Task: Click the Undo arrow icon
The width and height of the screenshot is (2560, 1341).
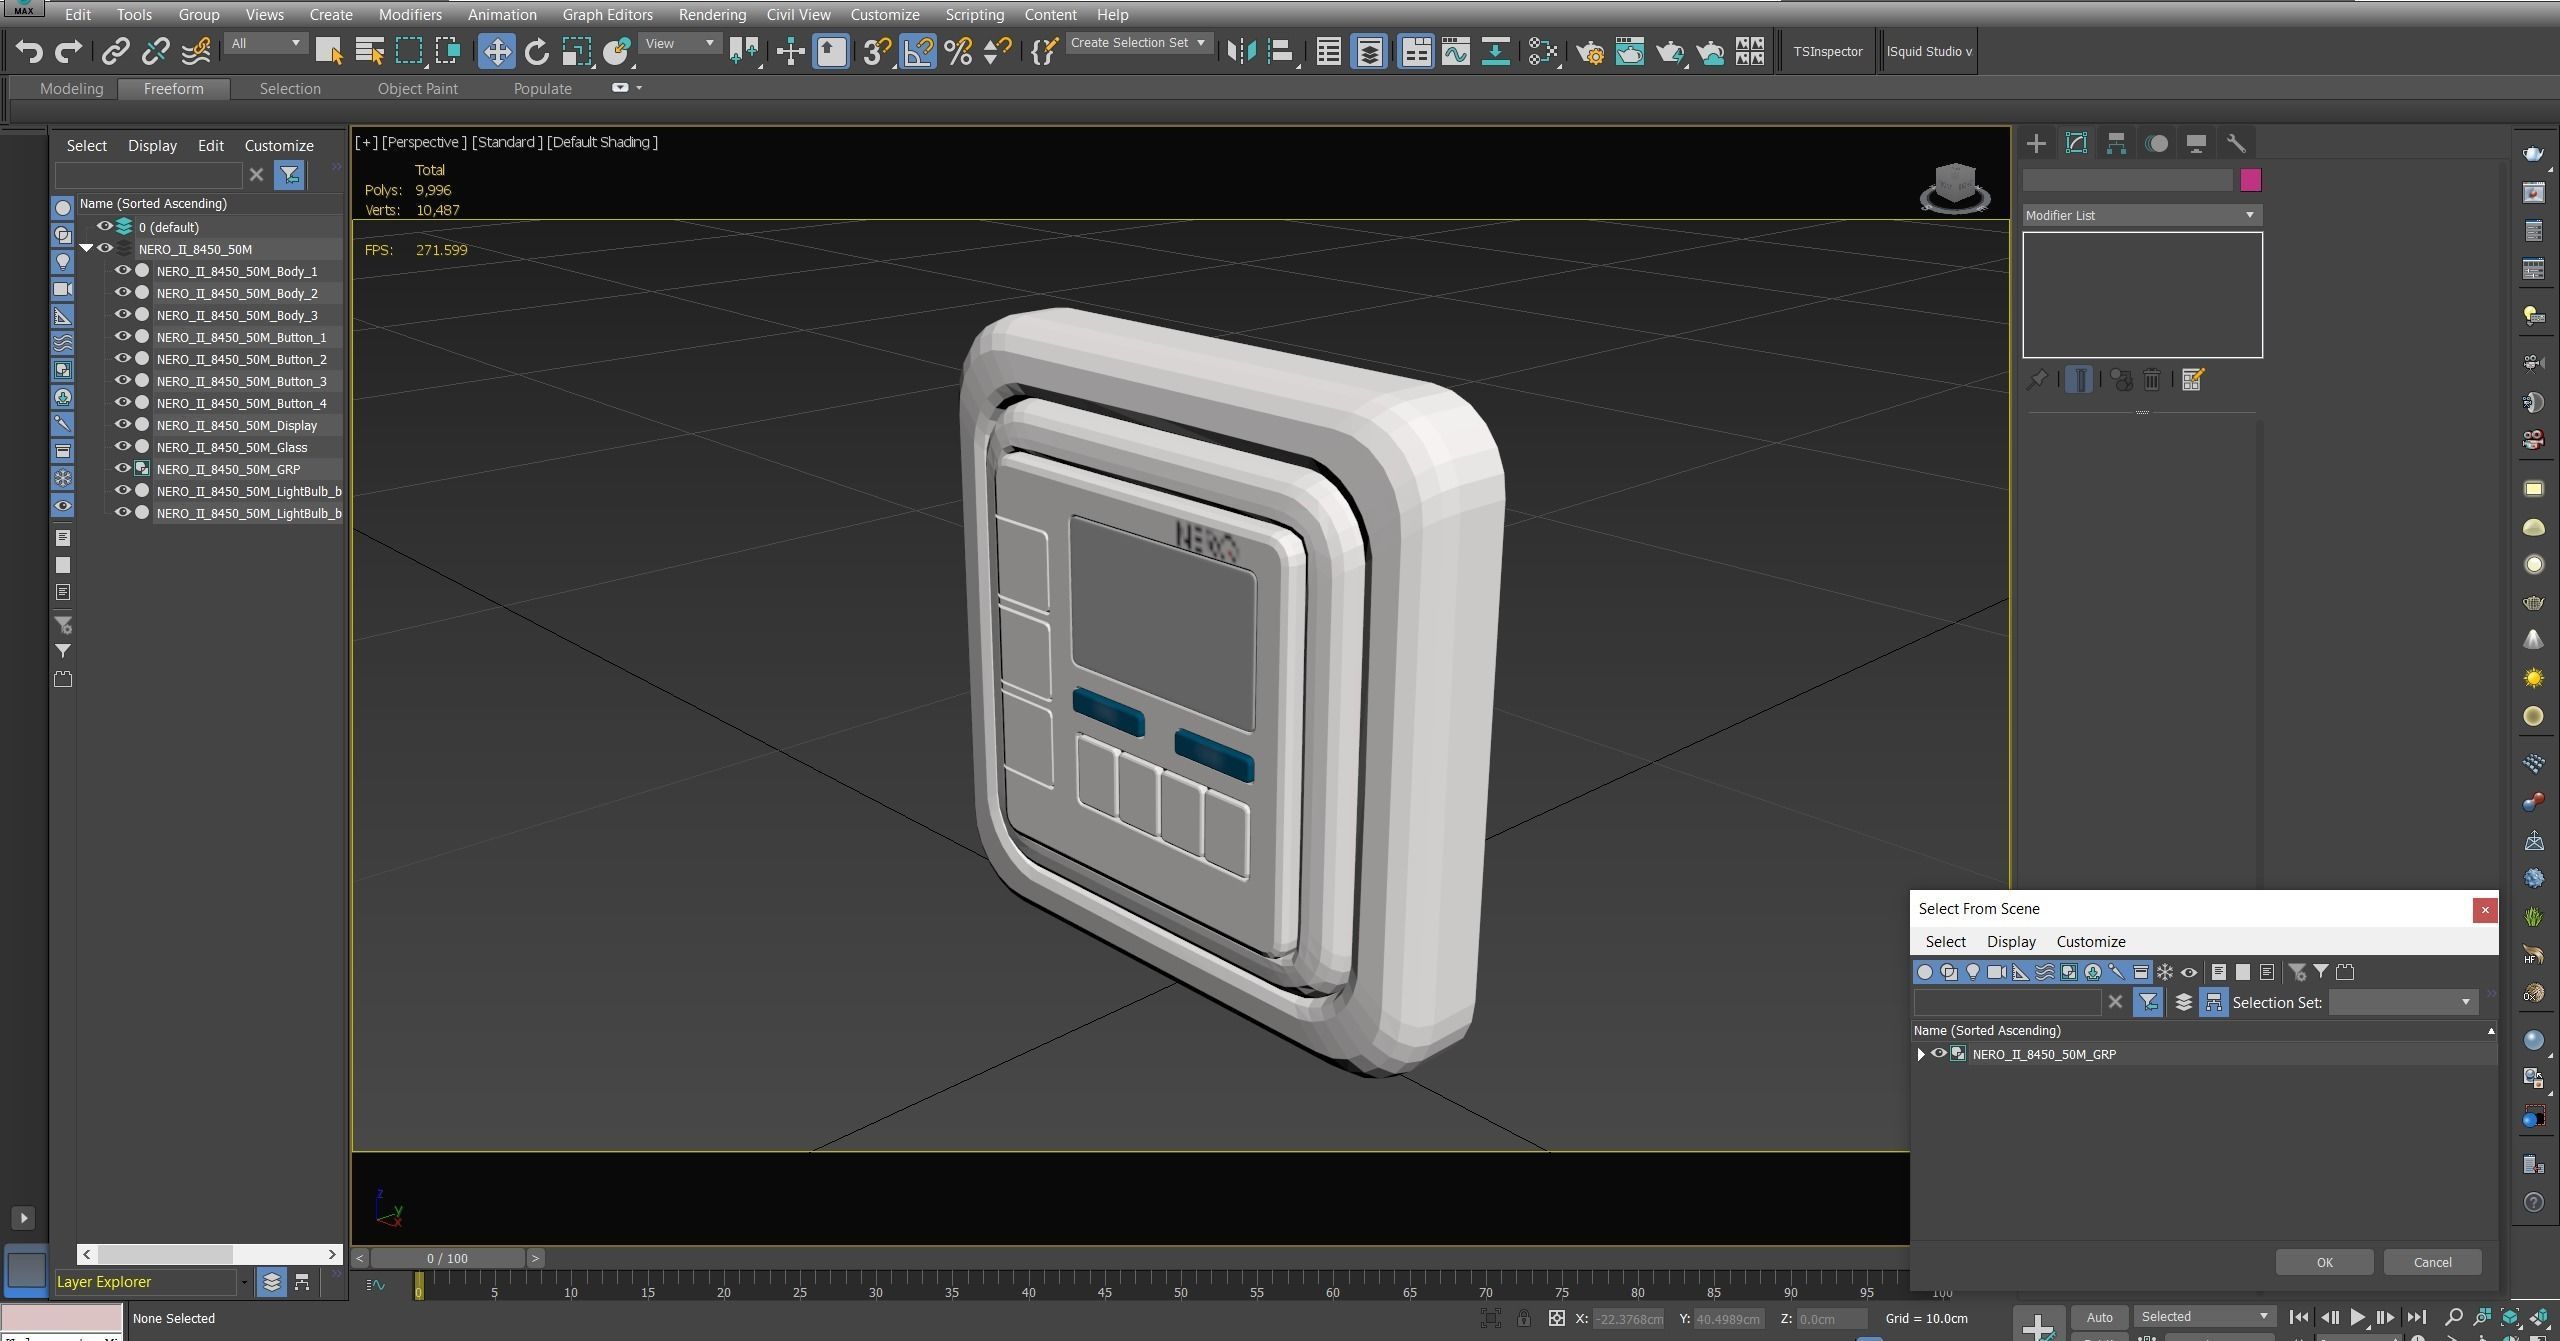Action: tap(29, 51)
